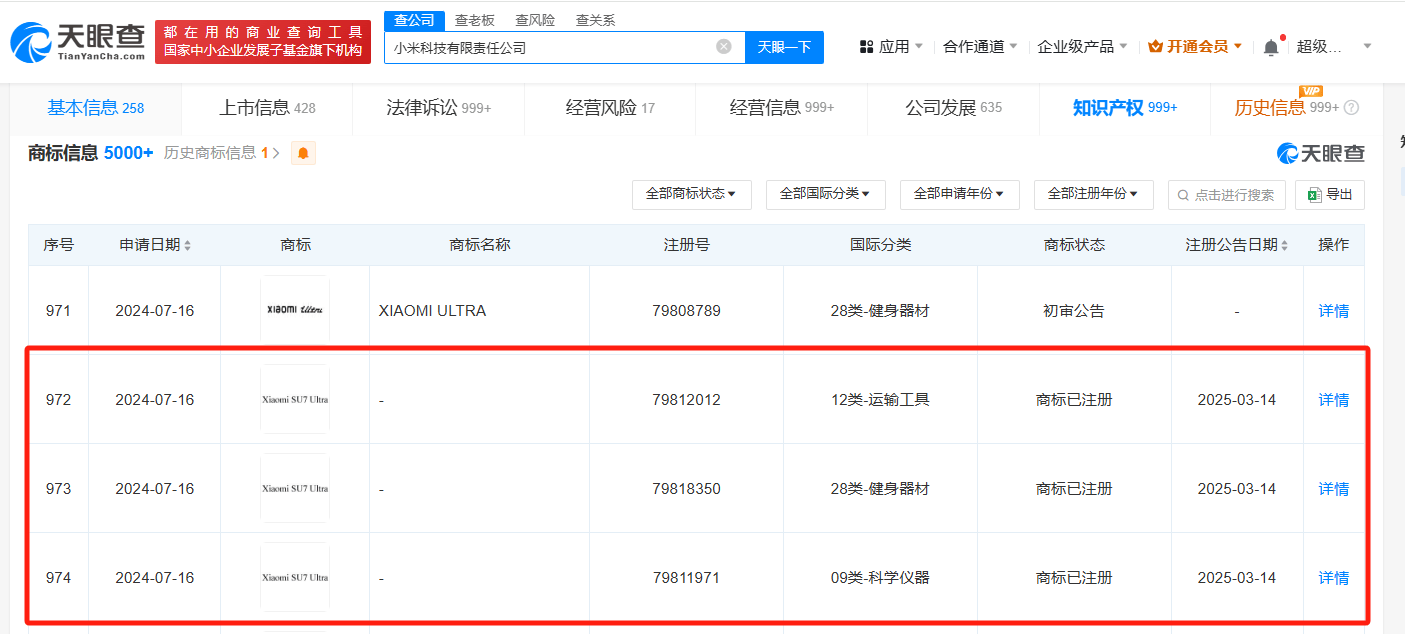Expand the 全部注册年份 filter

point(1093,194)
